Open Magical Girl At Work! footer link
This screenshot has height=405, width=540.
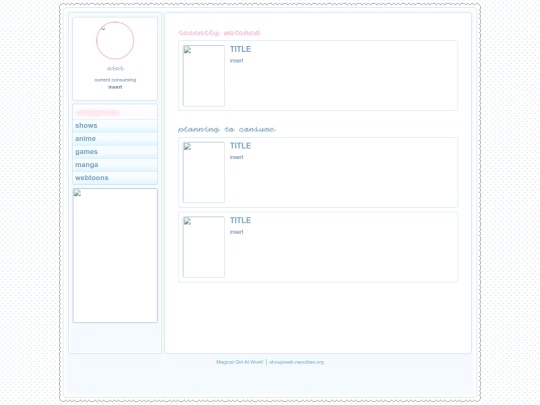click(x=240, y=362)
